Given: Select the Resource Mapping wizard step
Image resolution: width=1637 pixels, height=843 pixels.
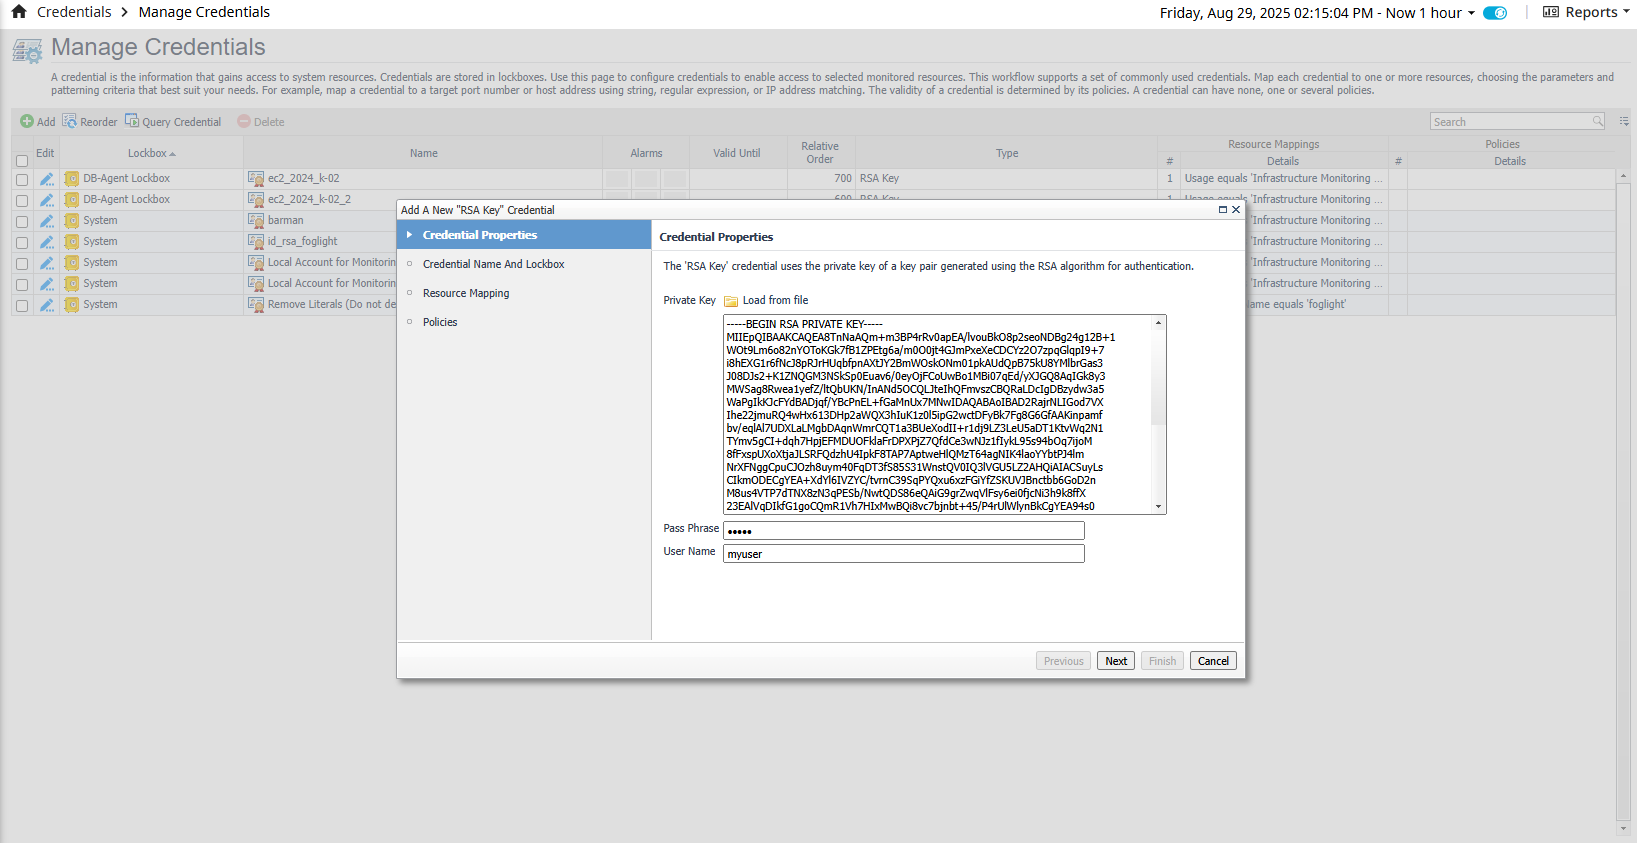Looking at the screenshot, I should [x=466, y=293].
